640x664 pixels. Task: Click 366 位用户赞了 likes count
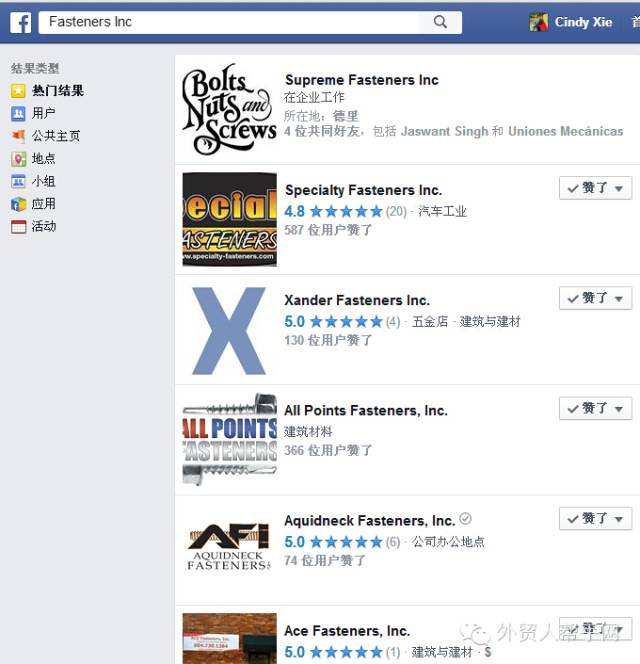pos(328,450)
